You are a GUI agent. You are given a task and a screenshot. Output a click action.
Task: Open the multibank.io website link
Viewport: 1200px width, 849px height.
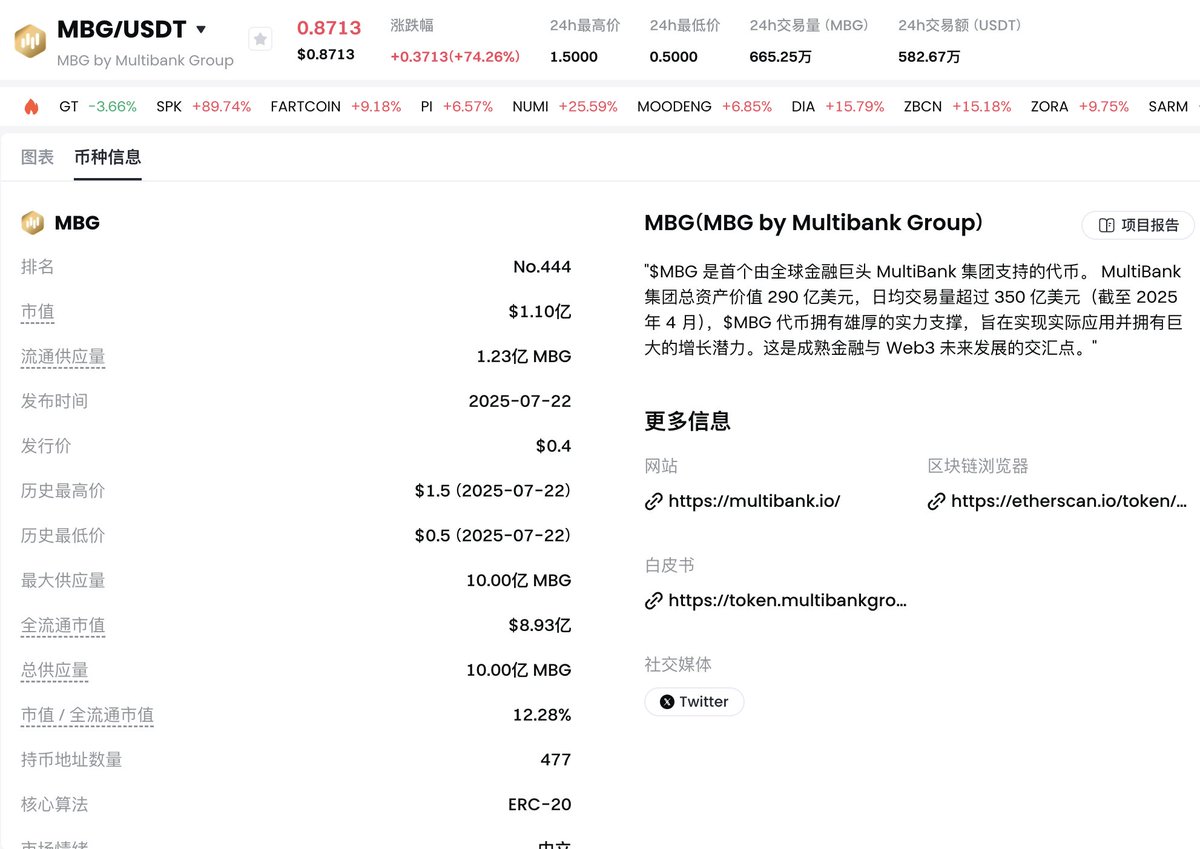click(754, 501)
